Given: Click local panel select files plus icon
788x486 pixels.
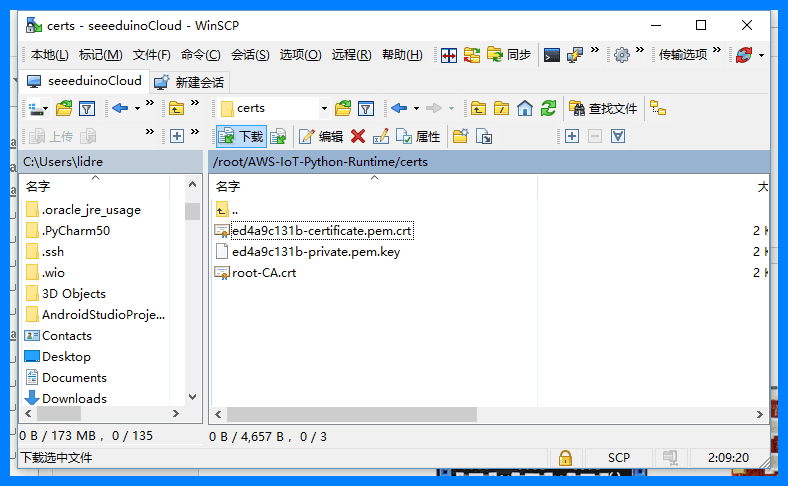Looking at the screenshot, I should click(176, 136).
